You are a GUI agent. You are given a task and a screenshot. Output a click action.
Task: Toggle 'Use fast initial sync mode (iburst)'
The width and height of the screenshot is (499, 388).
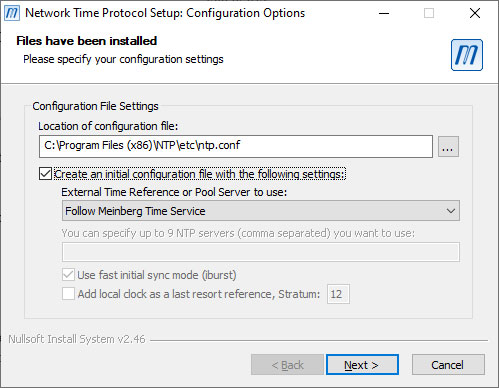(68, 275)
